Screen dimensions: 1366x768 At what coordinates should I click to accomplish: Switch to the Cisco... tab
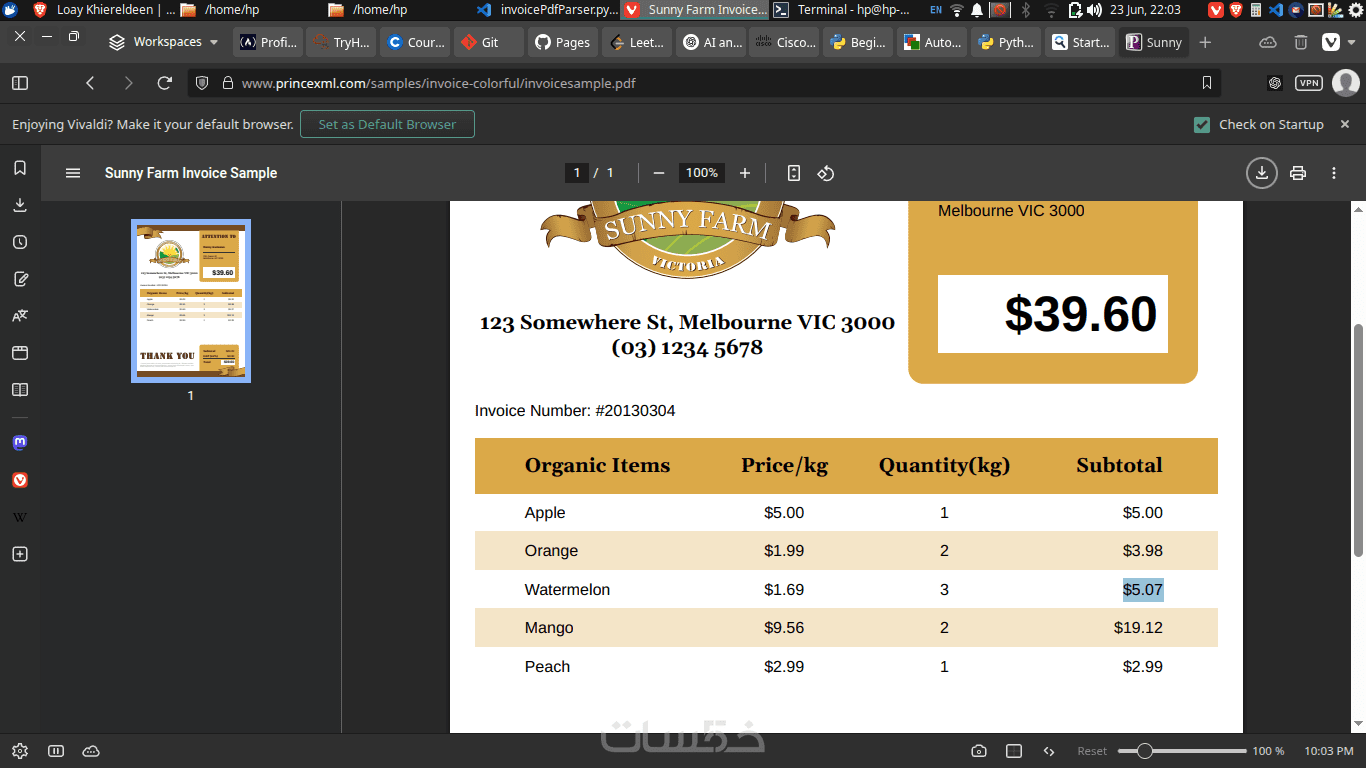pyautogui.click(x=784, y=42)
